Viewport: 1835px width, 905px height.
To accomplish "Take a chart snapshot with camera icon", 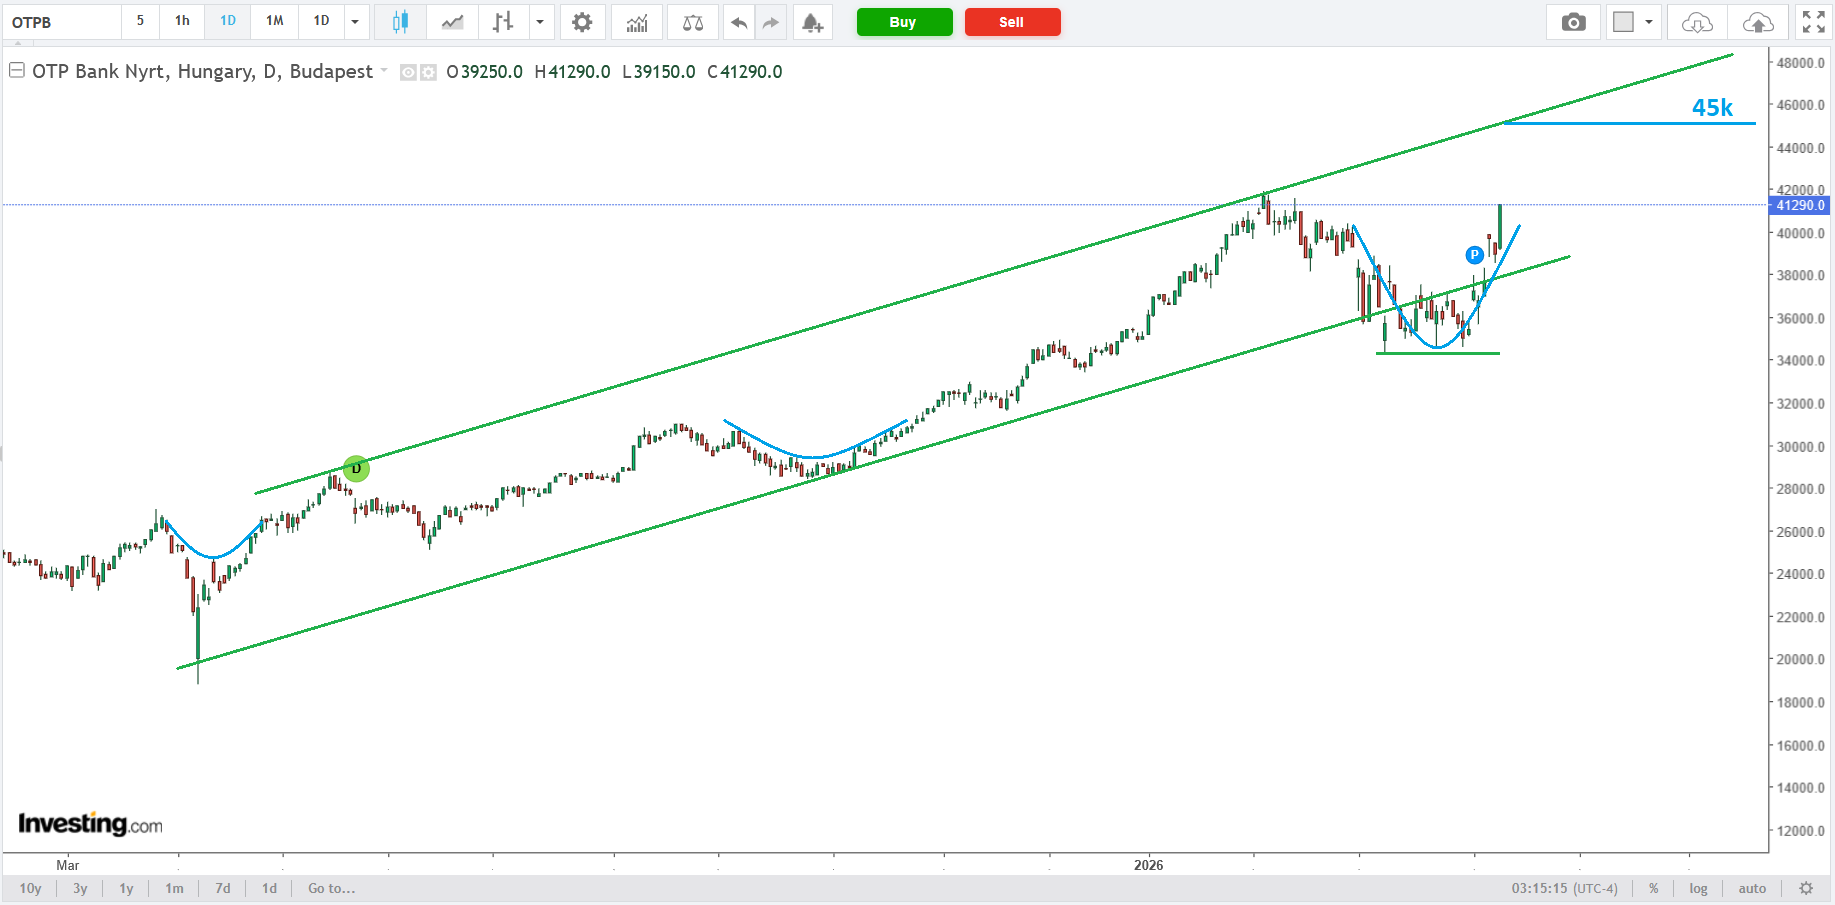I will tap(1573, 22).
